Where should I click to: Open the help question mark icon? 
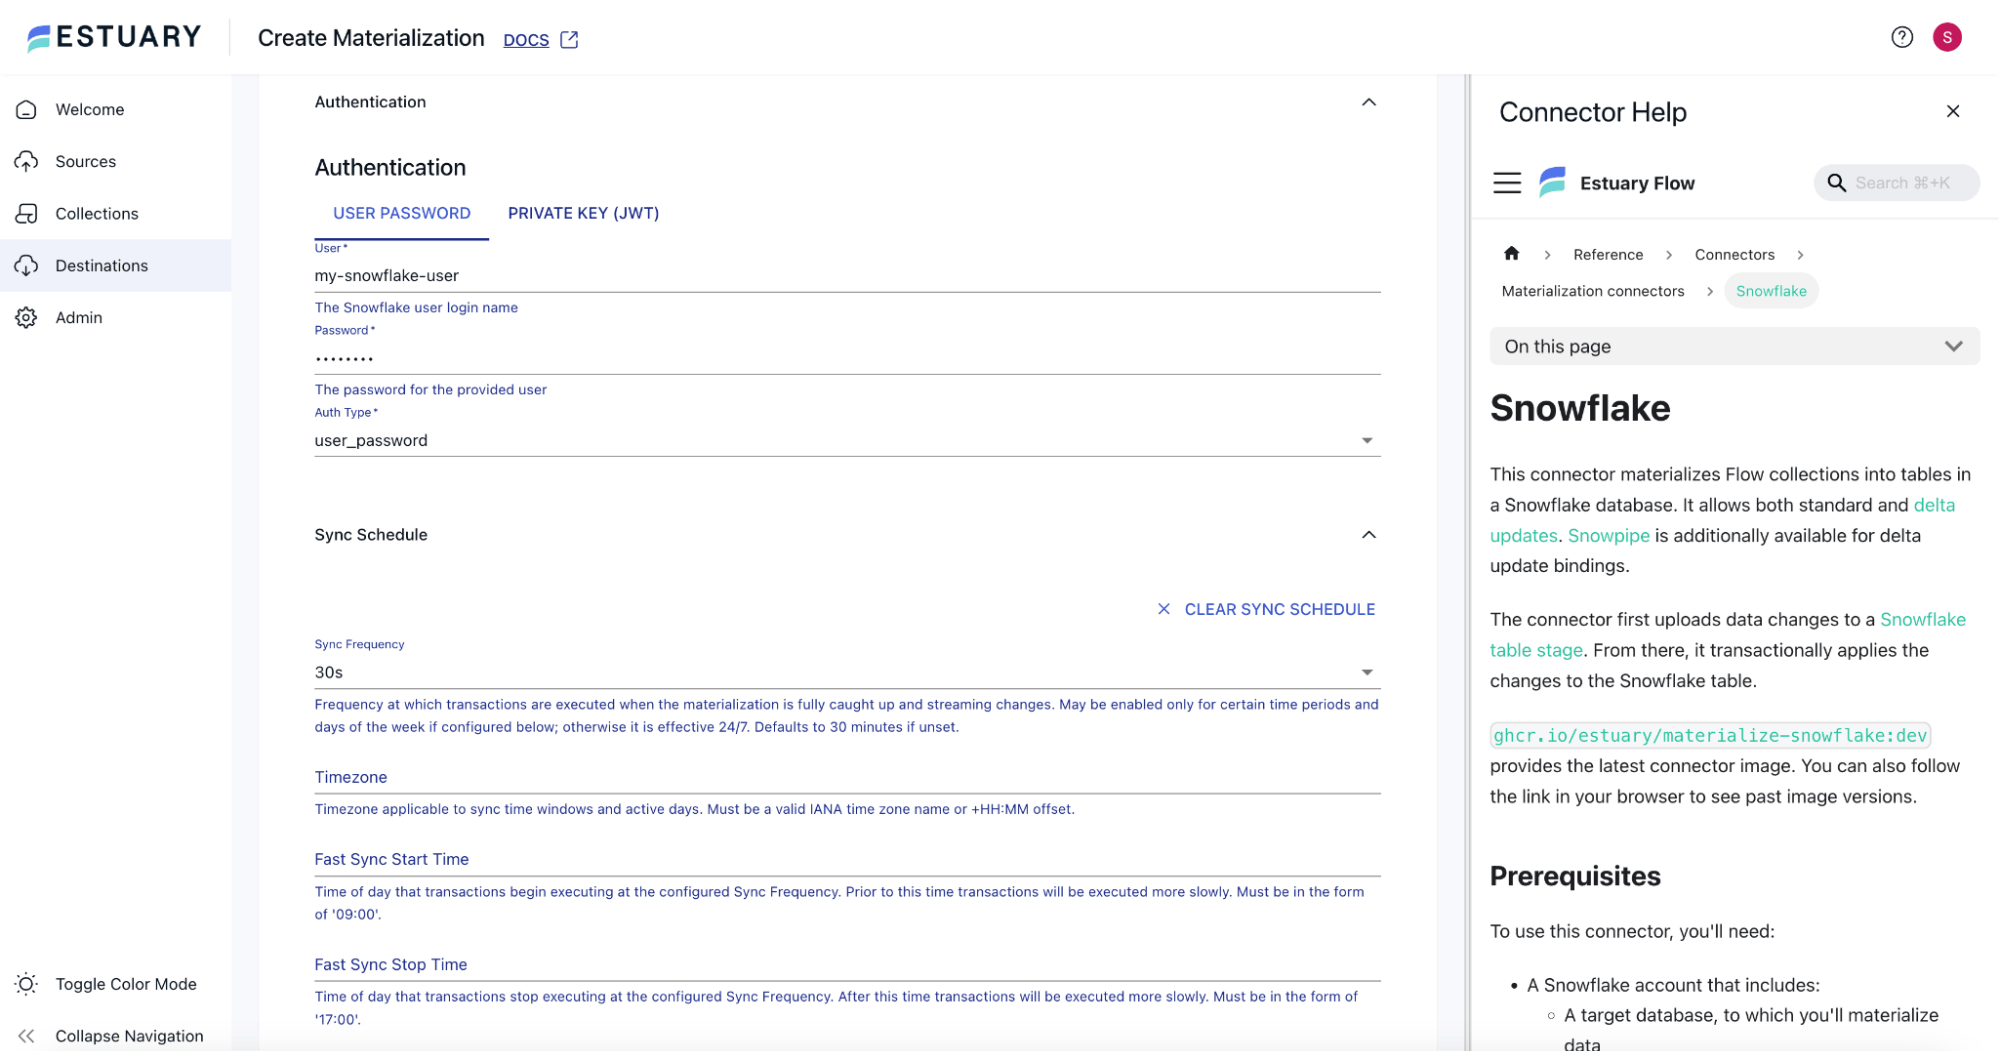coord(1901,37)
